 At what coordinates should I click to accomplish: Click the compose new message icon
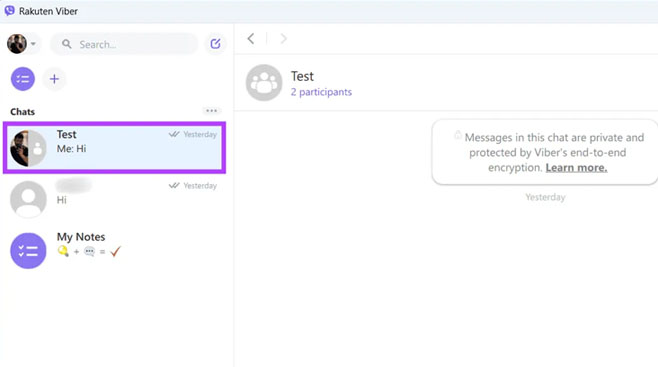click(x=215, y=44)
